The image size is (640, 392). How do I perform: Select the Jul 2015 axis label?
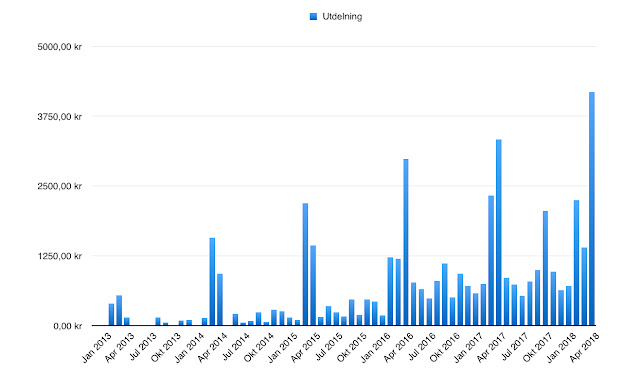329,347
